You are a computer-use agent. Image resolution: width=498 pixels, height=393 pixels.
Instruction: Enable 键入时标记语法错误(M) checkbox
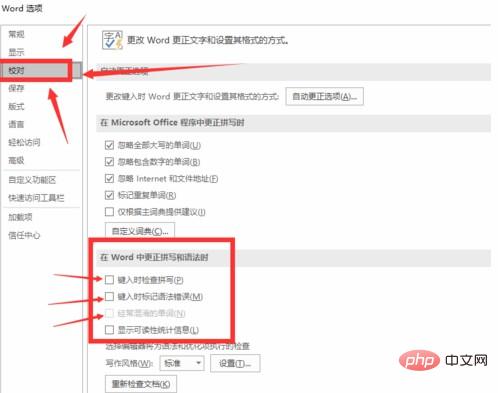coord(109,296)
